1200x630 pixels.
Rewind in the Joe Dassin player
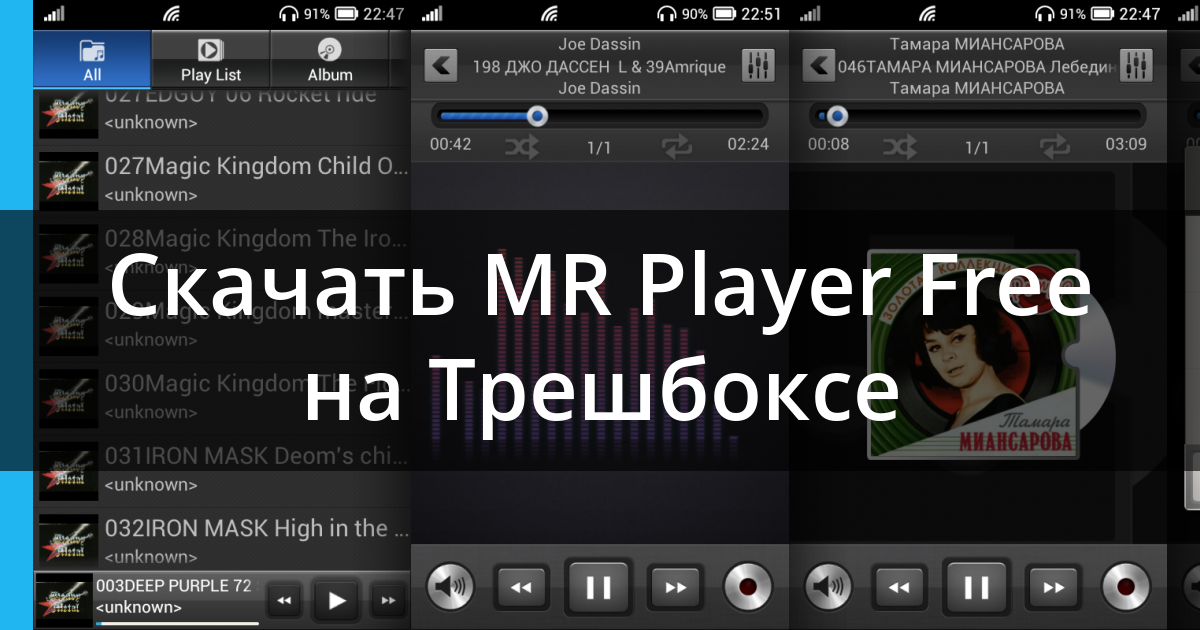coord(522,587)
